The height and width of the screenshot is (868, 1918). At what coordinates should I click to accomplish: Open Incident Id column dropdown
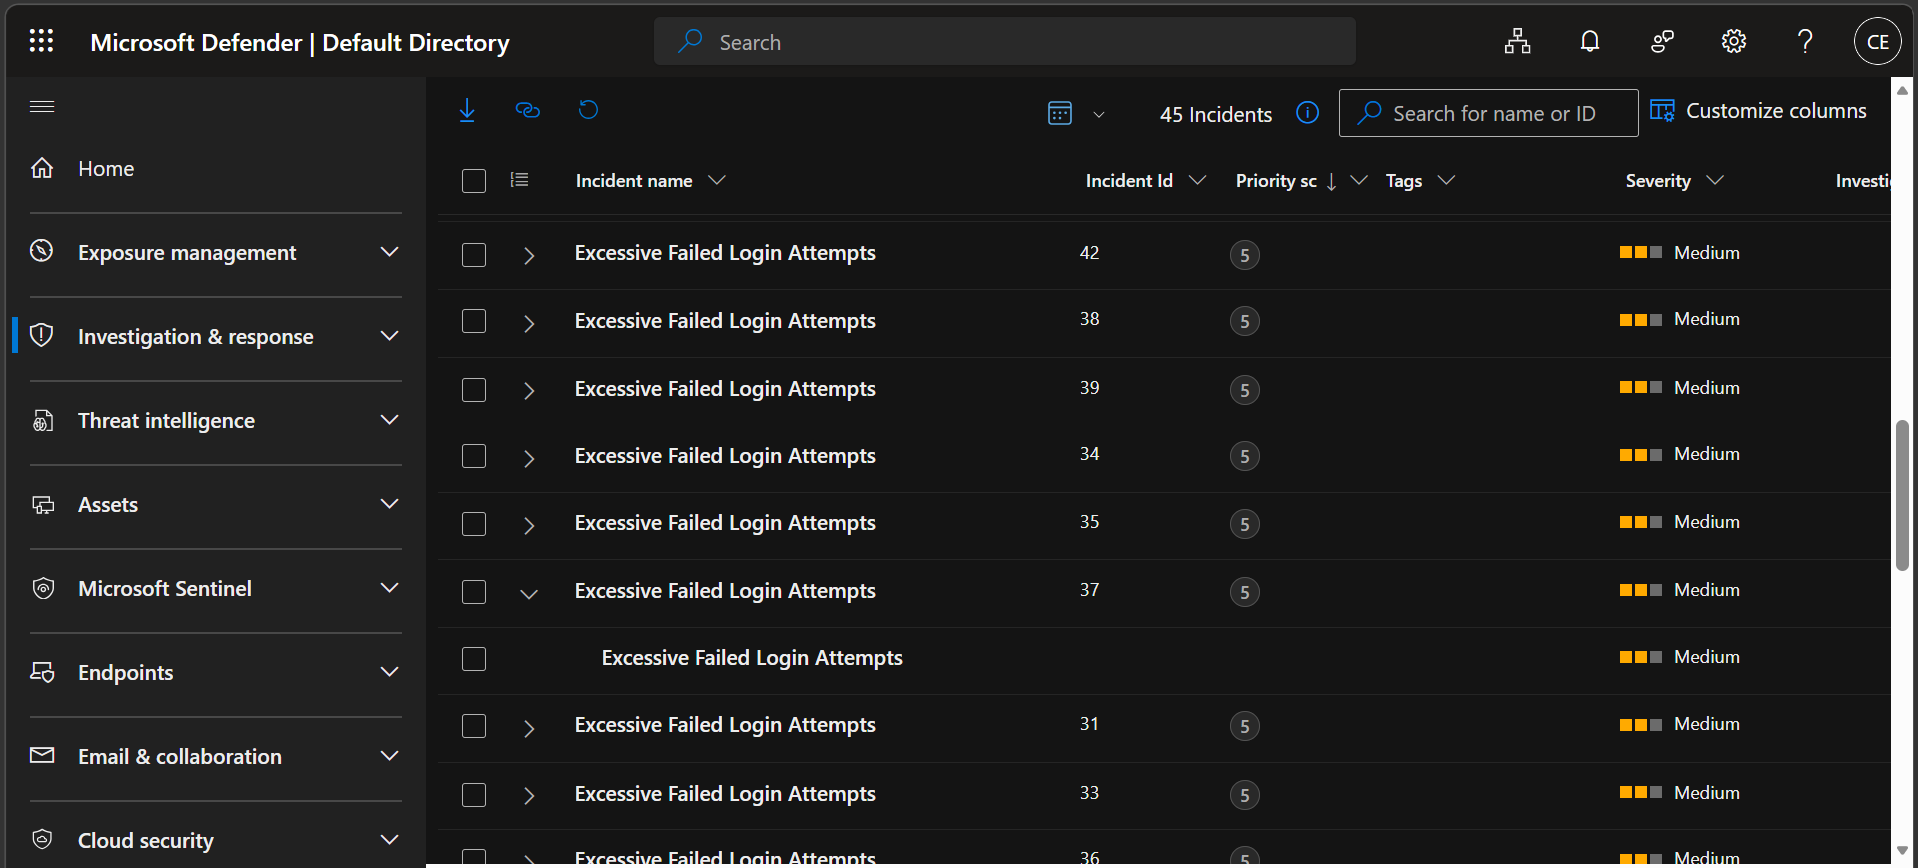click(1197, 180)
